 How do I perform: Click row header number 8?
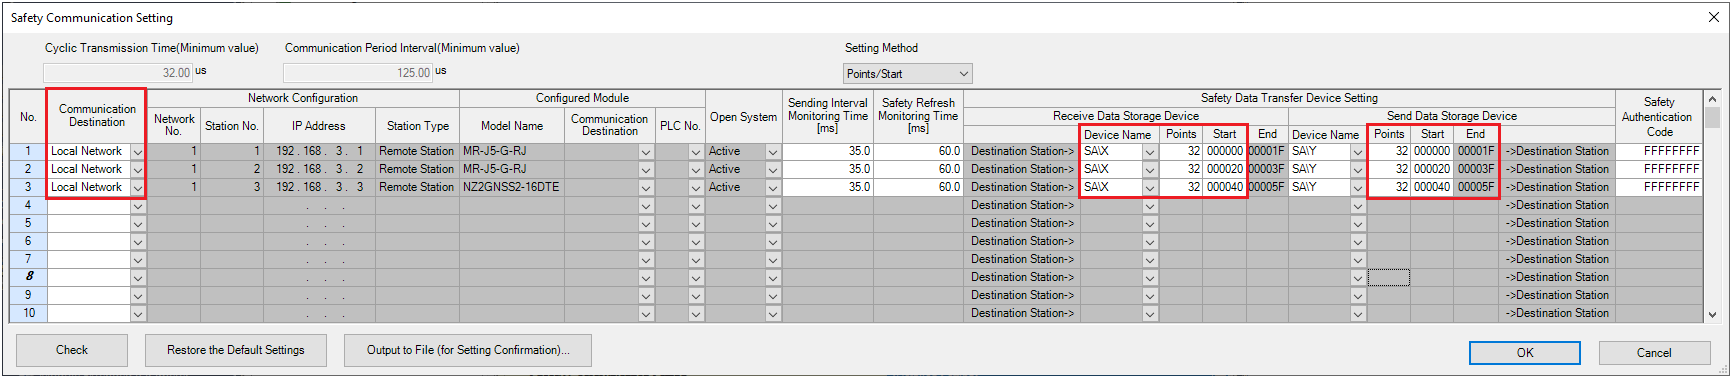pos(28,278)
